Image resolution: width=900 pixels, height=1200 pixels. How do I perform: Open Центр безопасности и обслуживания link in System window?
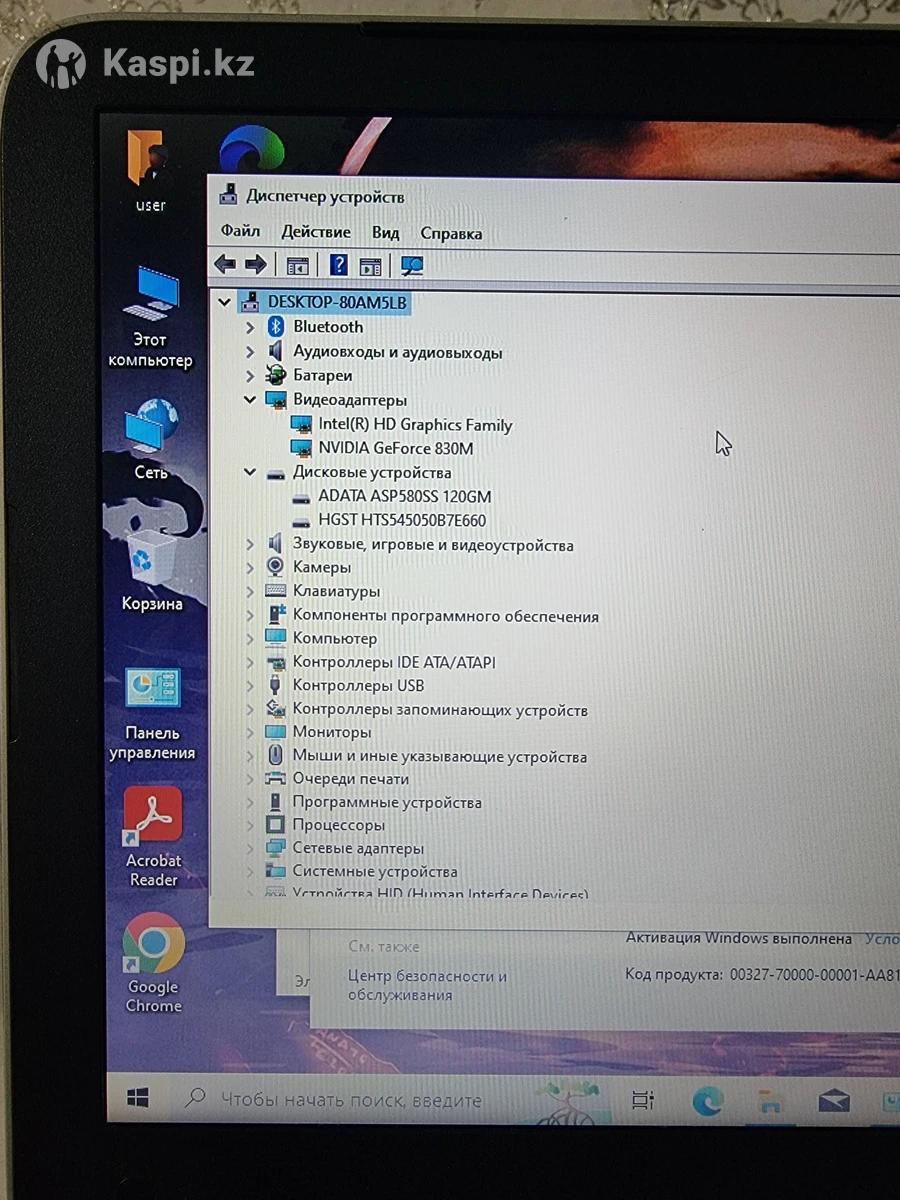tap(427, 985)
